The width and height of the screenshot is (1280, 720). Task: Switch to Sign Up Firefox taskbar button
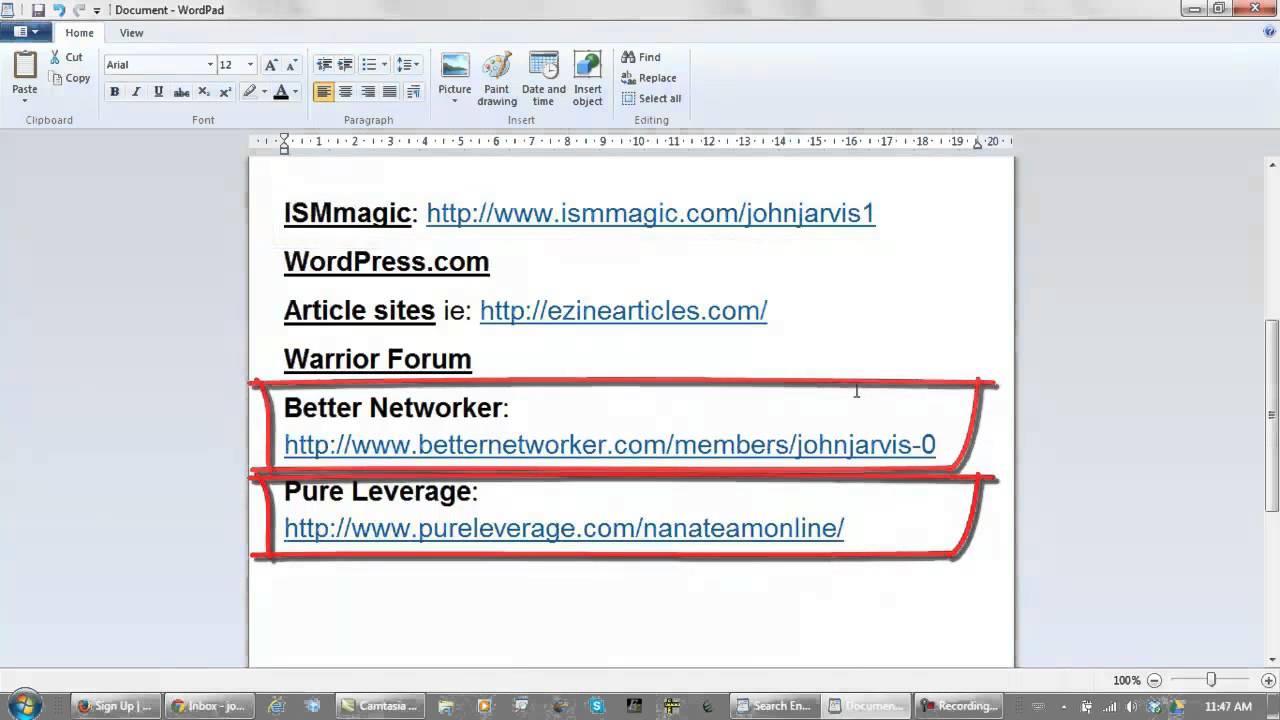(115, 706)
